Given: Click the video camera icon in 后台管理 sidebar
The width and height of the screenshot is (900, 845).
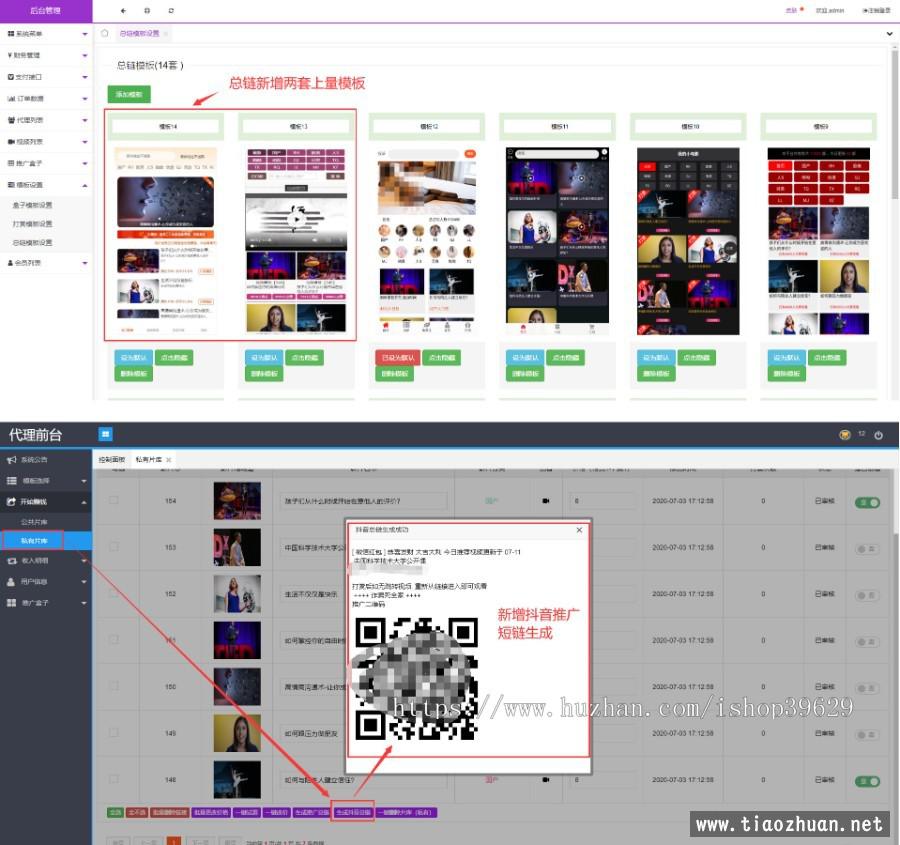Looking at the screenshot, I should 11,142.
